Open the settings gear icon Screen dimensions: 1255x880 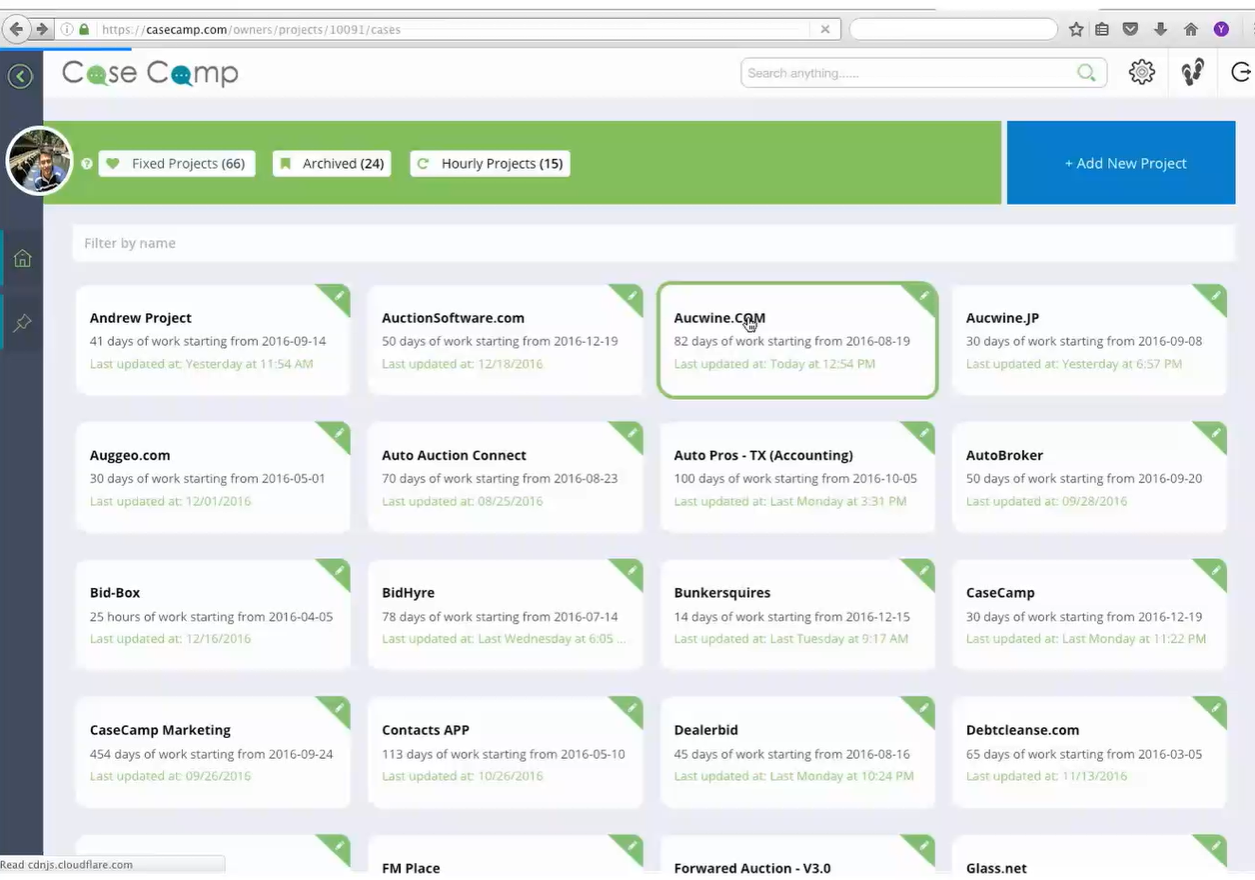click(x=1141, y=71)
